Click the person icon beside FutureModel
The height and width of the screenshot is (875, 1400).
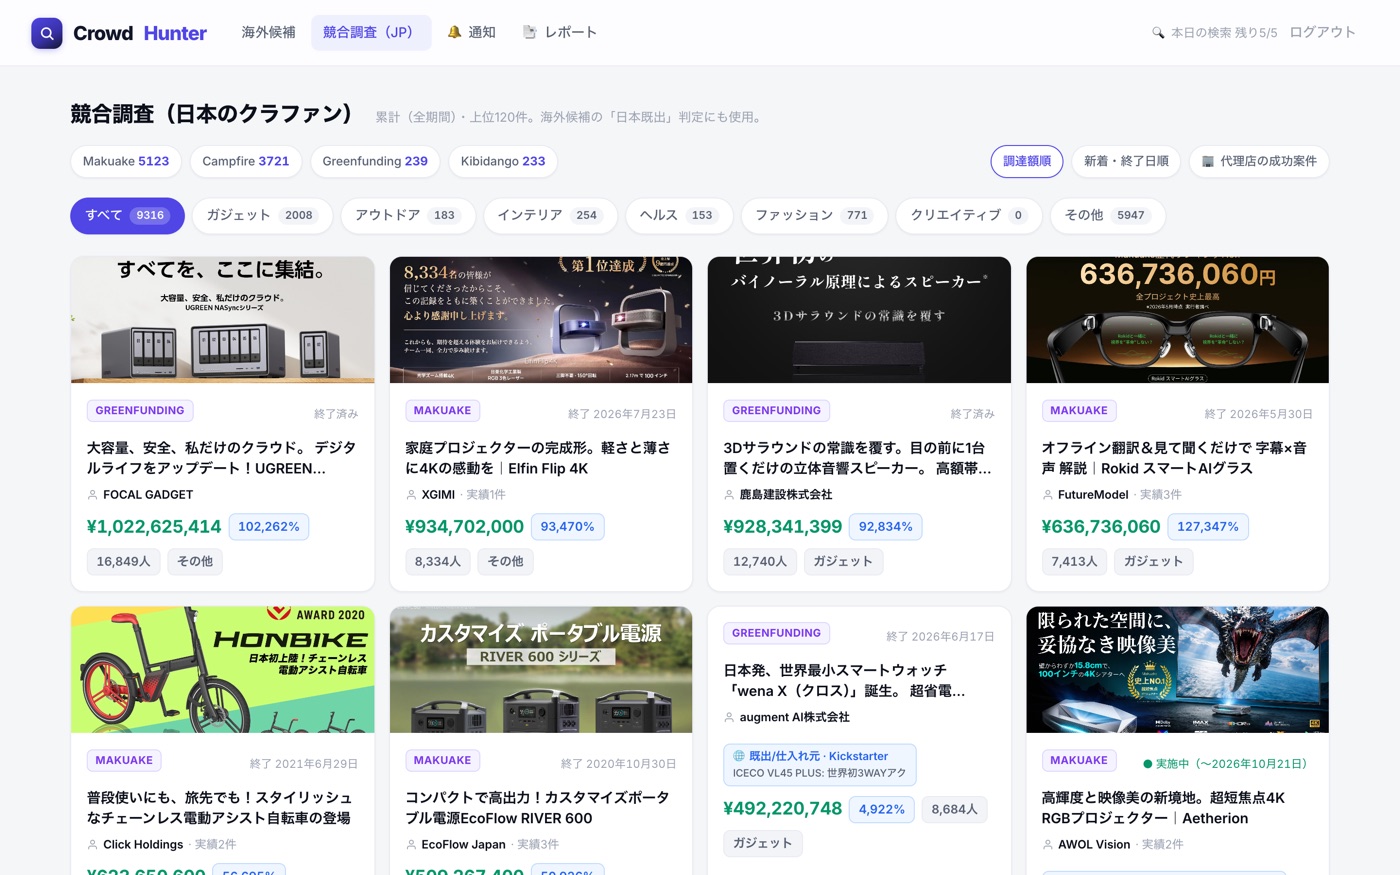click(x=1048, y=495)
